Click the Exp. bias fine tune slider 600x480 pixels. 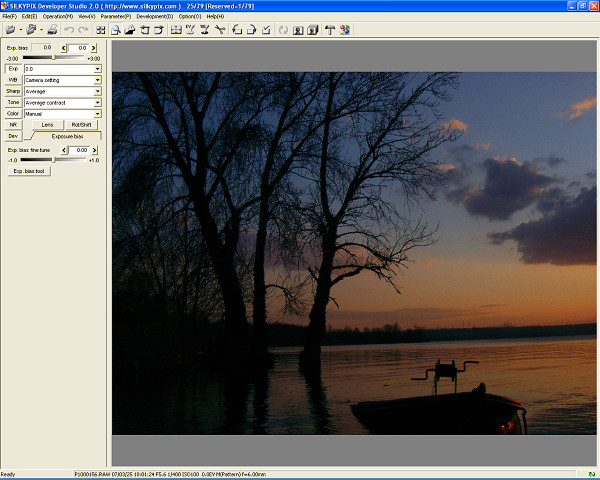(x=54, y=159)
